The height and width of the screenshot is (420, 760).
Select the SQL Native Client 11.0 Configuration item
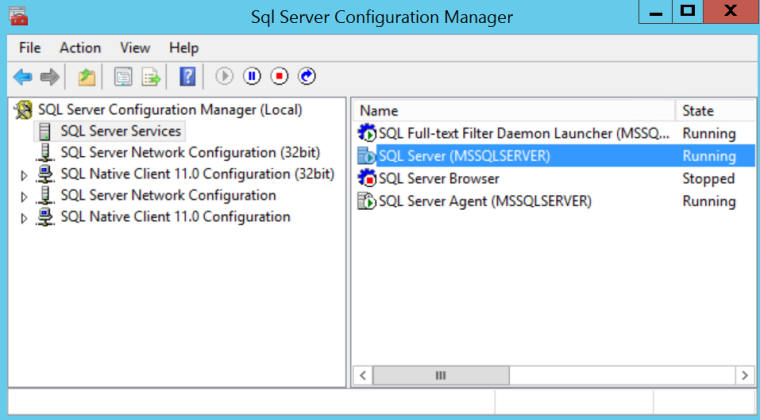[x=175, y=217]
